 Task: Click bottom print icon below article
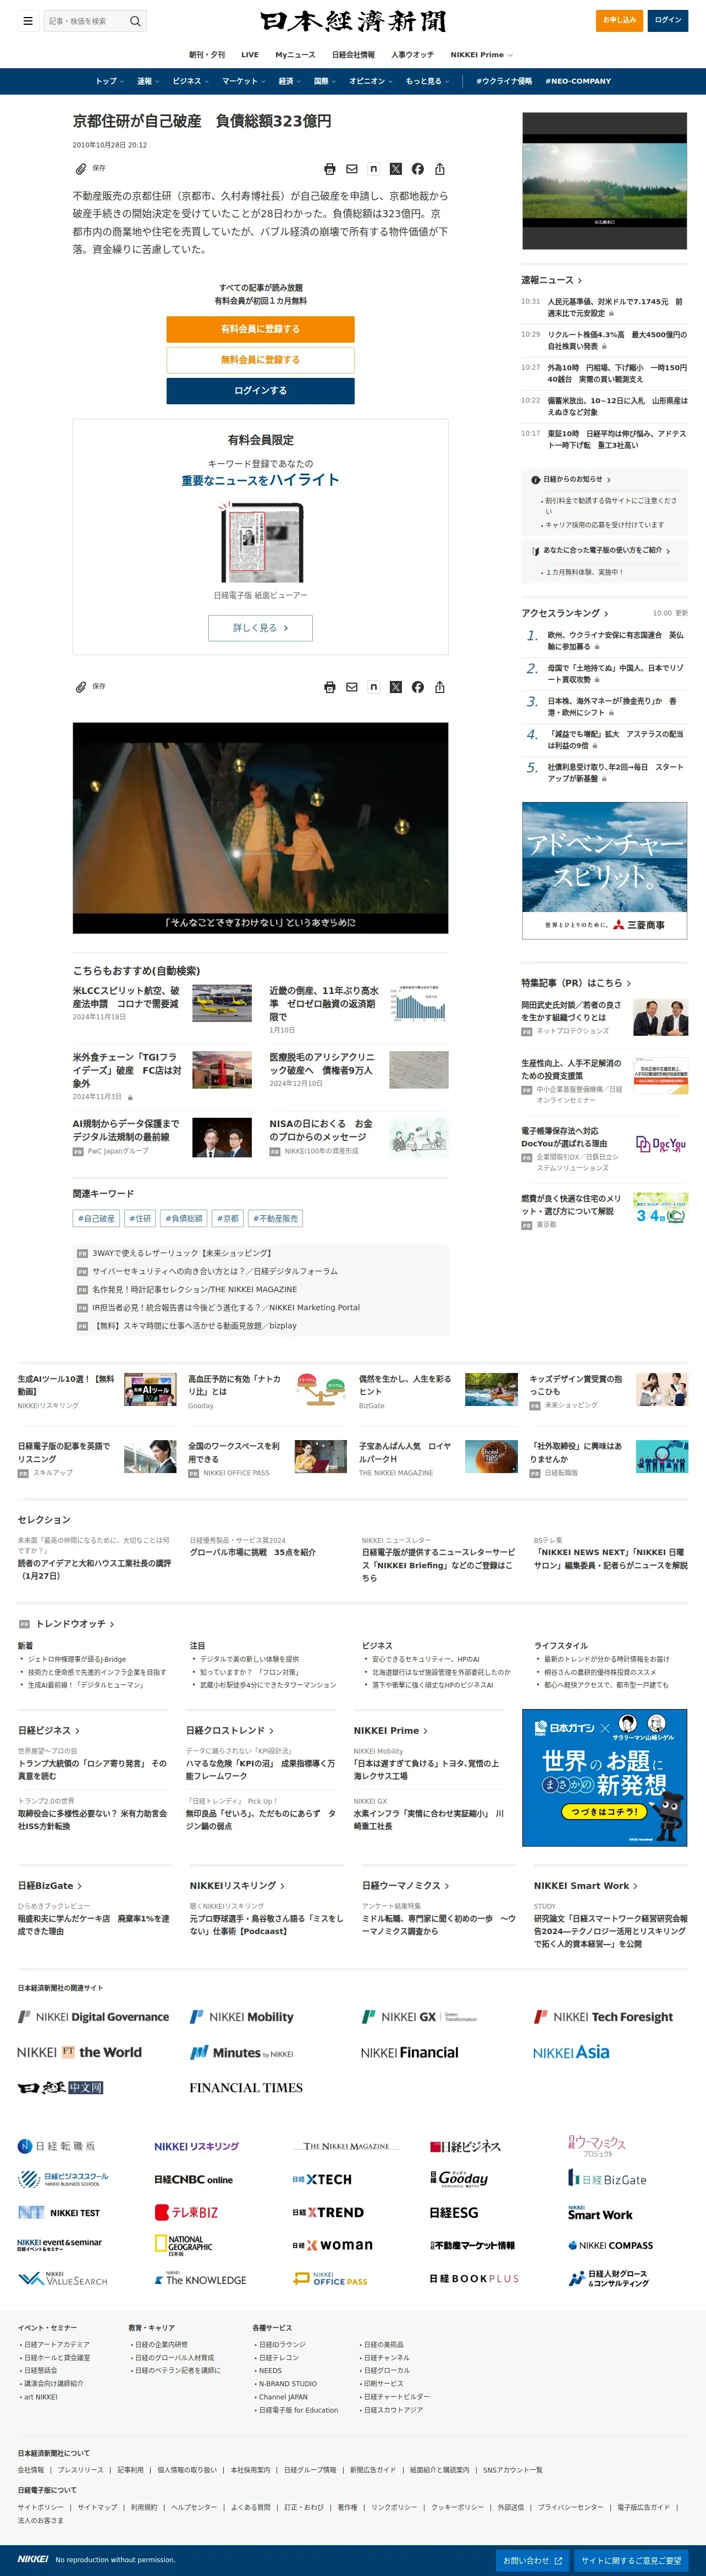330,687
